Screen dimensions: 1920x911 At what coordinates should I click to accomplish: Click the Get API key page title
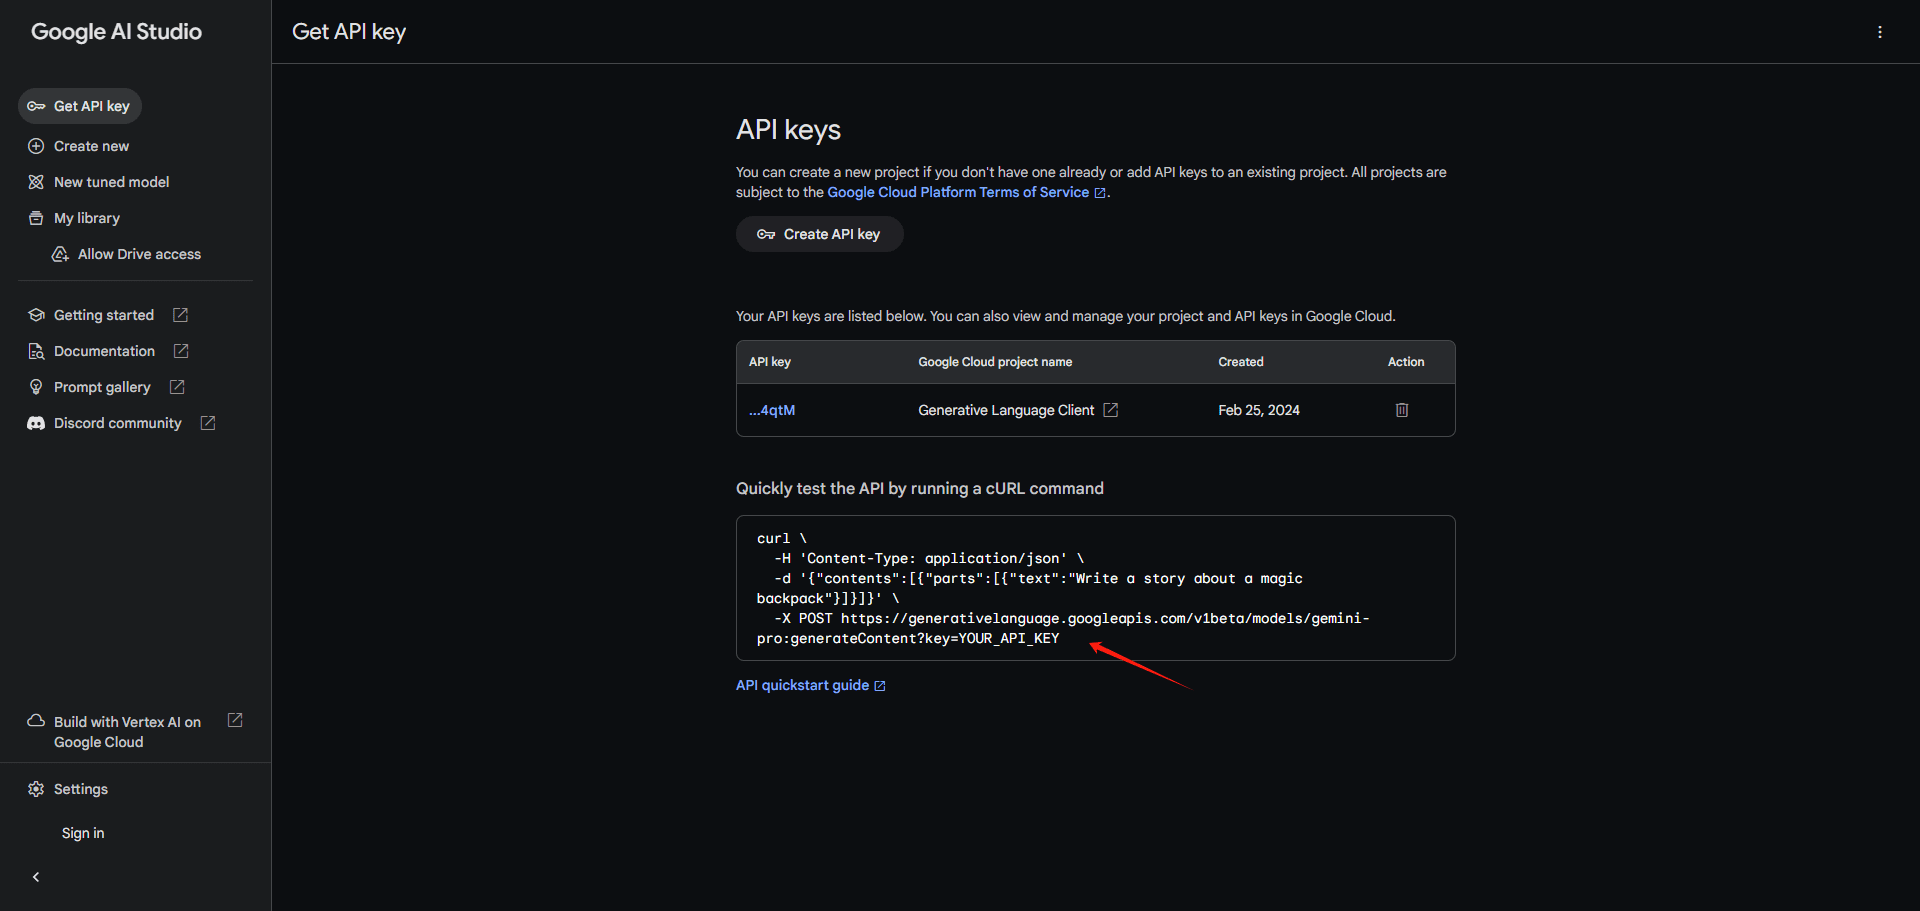349,32
